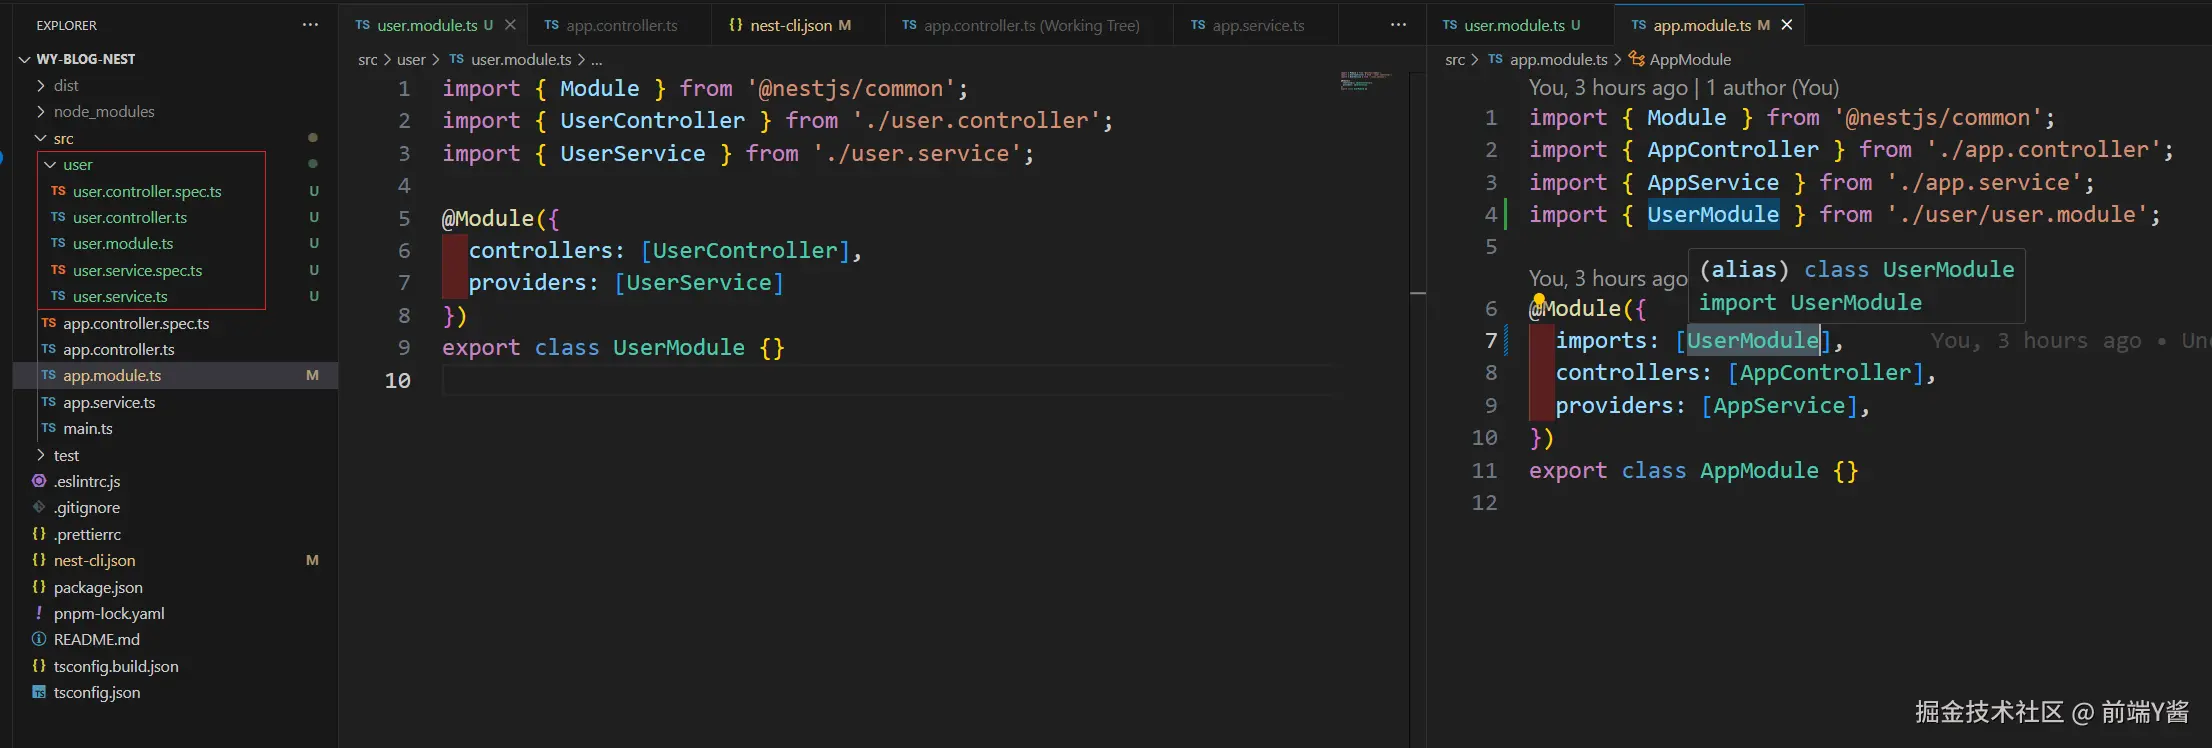Open .eslintrc.js file
This screenshot has width=2212, height=748.
(x=87, y=481)
